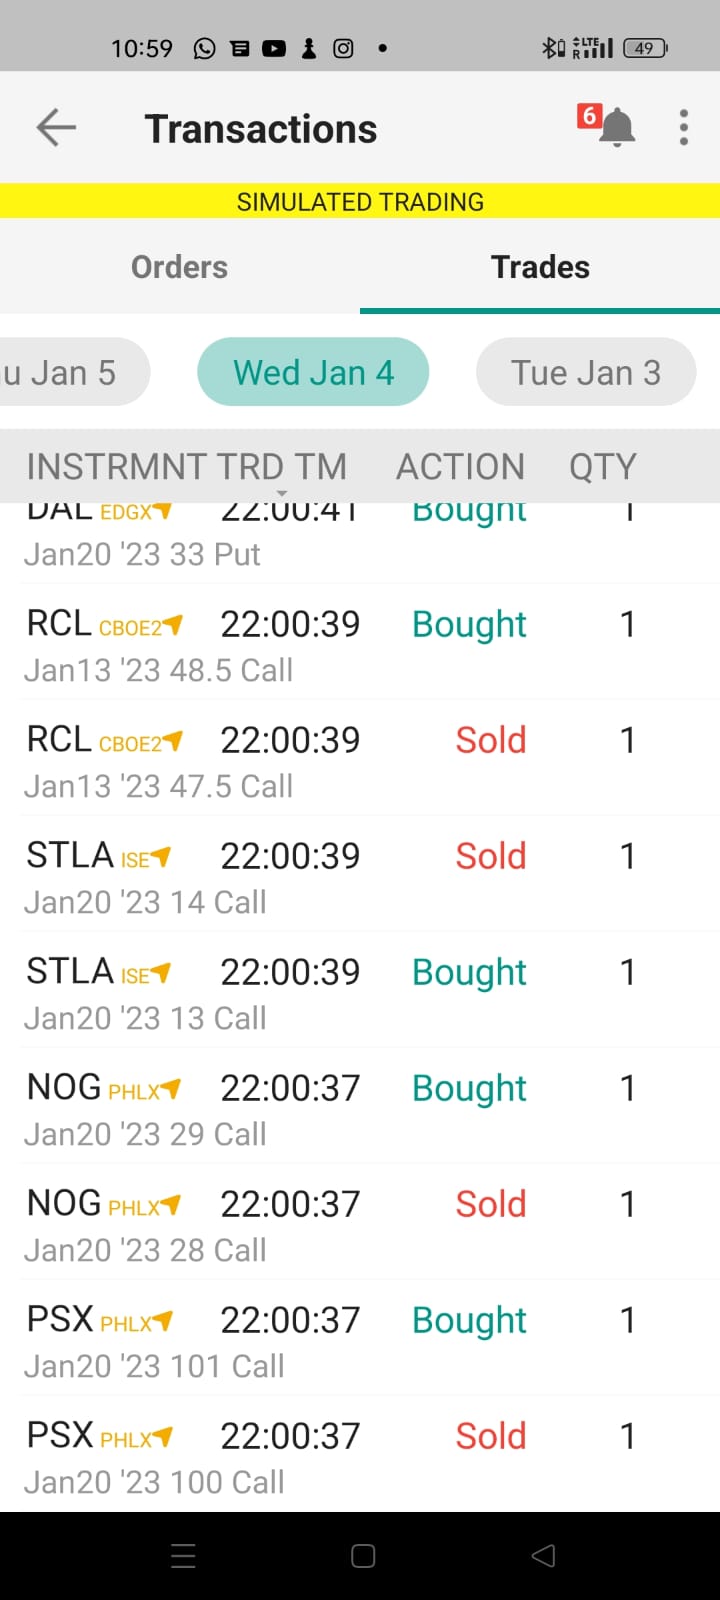This screenshot has width=720, height=1600.
Task: Sort by TRD TM column header
Action: 281,467
